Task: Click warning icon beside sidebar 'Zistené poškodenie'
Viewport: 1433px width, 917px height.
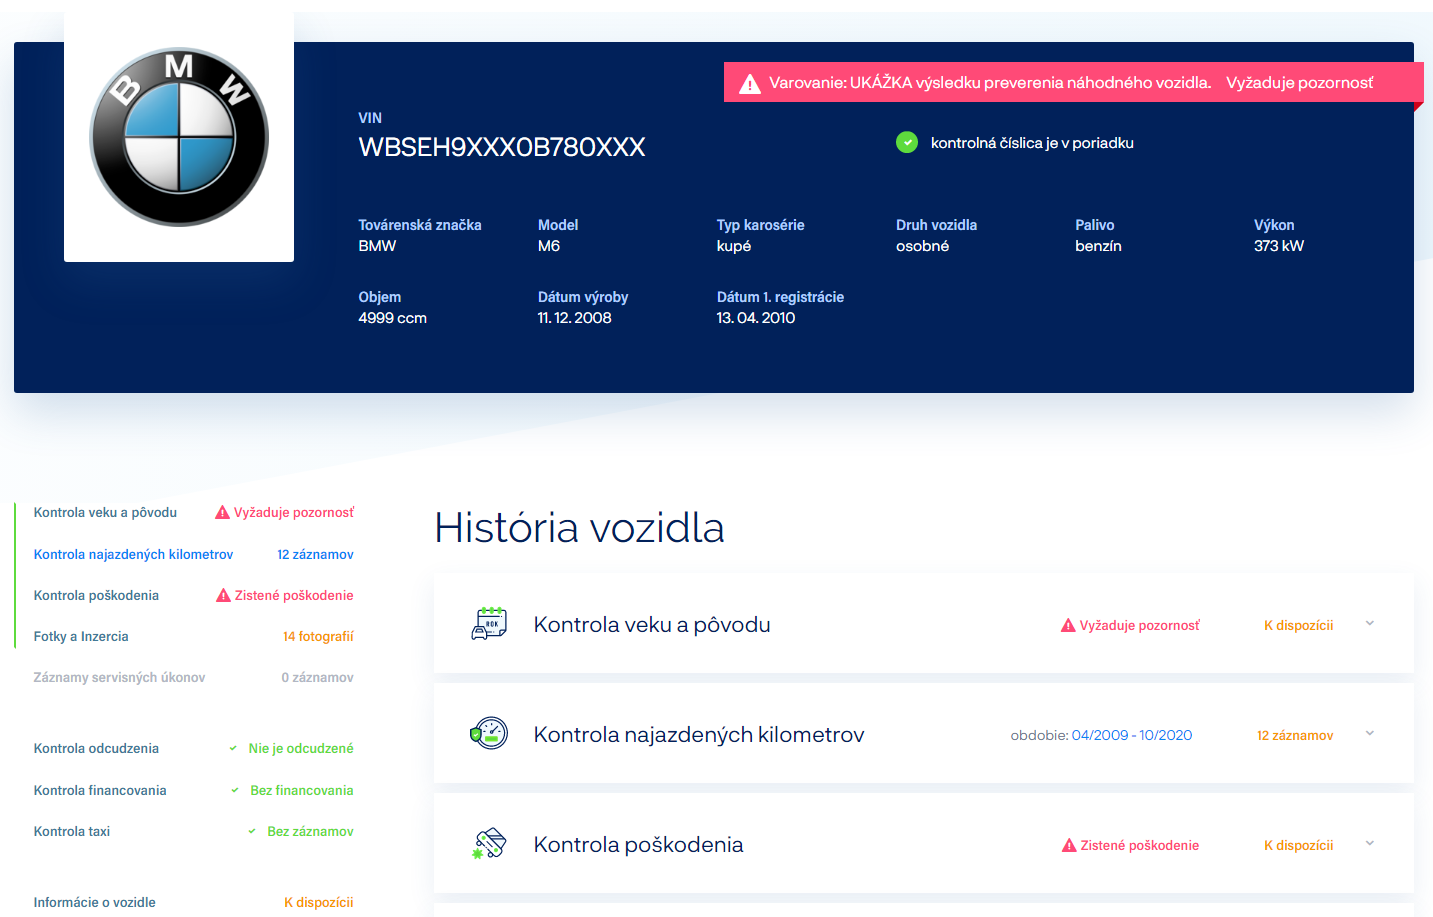Action: tap(224, 596)
